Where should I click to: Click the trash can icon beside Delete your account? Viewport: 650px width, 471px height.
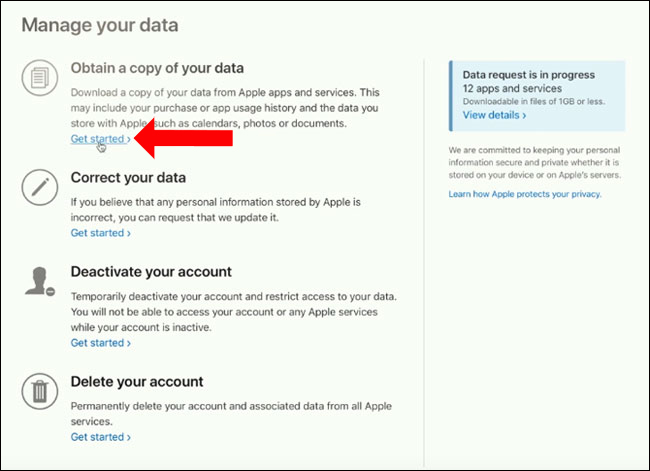click(40, 390)
